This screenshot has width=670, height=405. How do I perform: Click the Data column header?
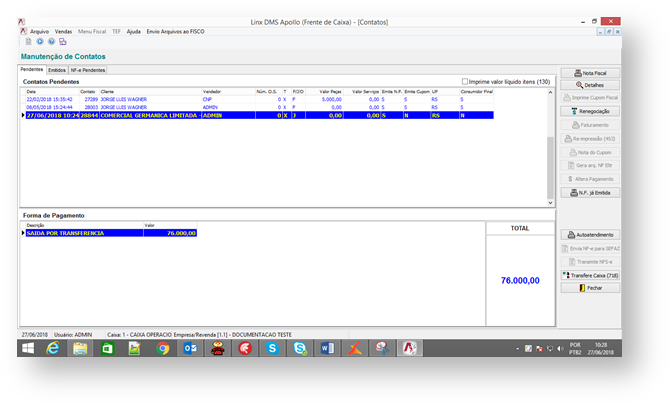[52, 91]
